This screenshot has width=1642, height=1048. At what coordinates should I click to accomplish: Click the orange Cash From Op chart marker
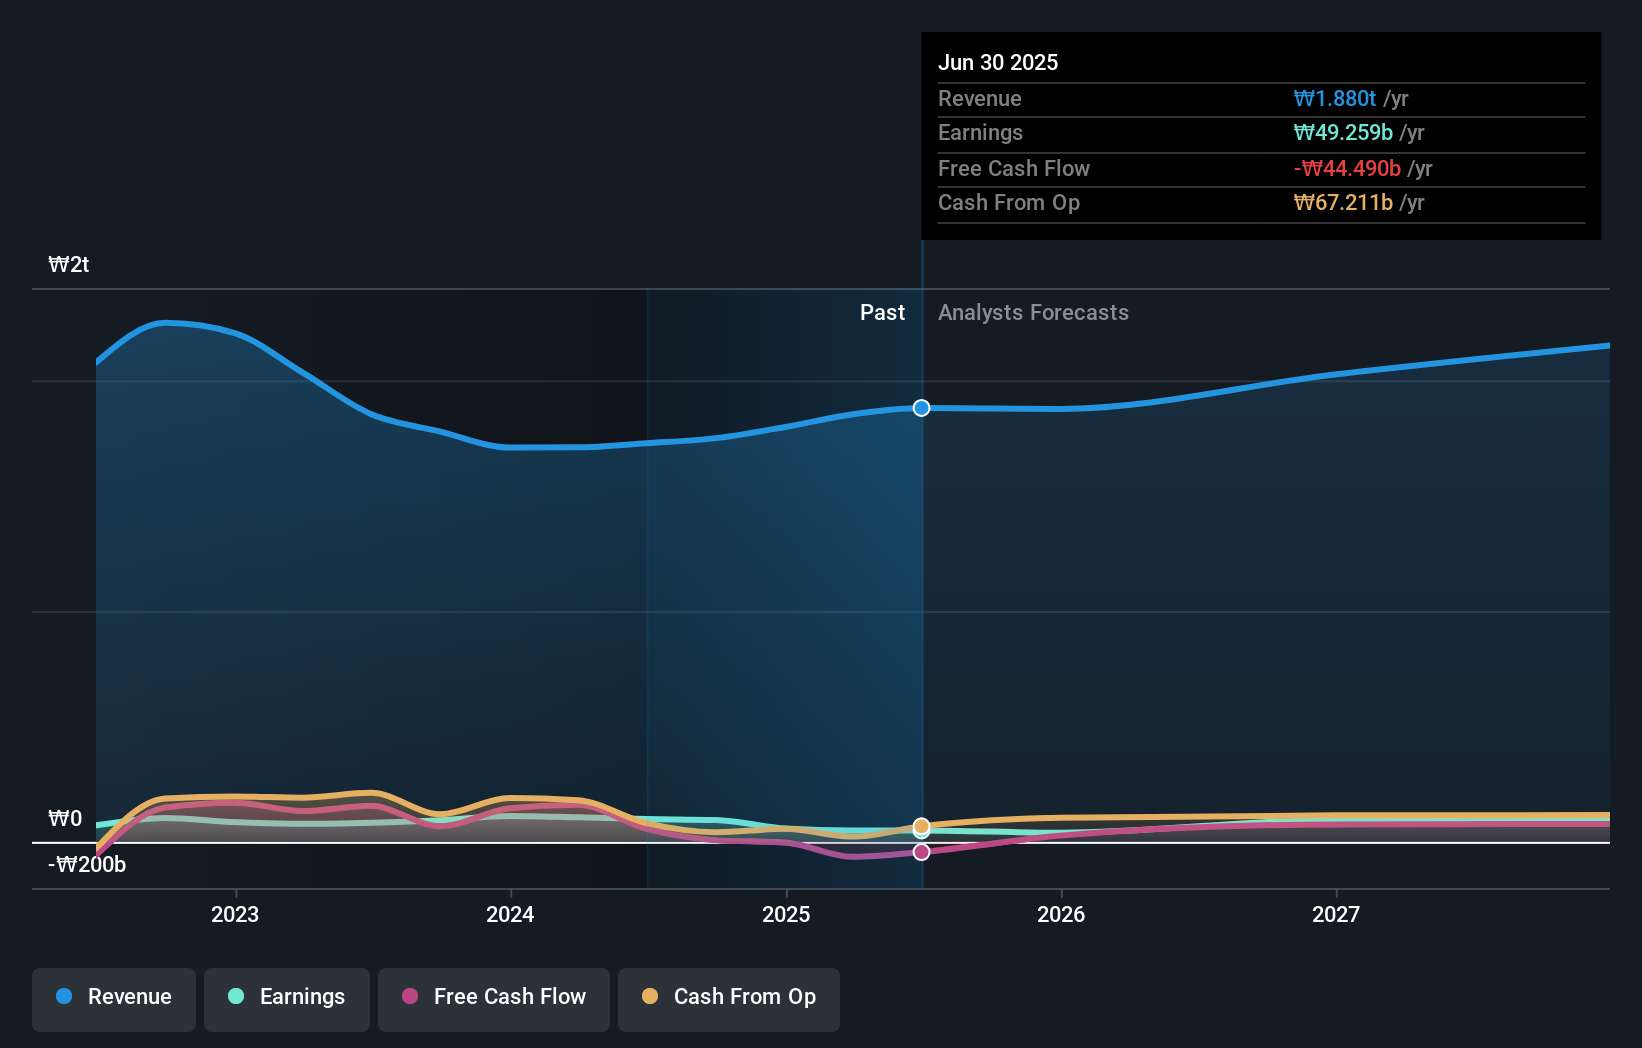(x=920, y=826)
